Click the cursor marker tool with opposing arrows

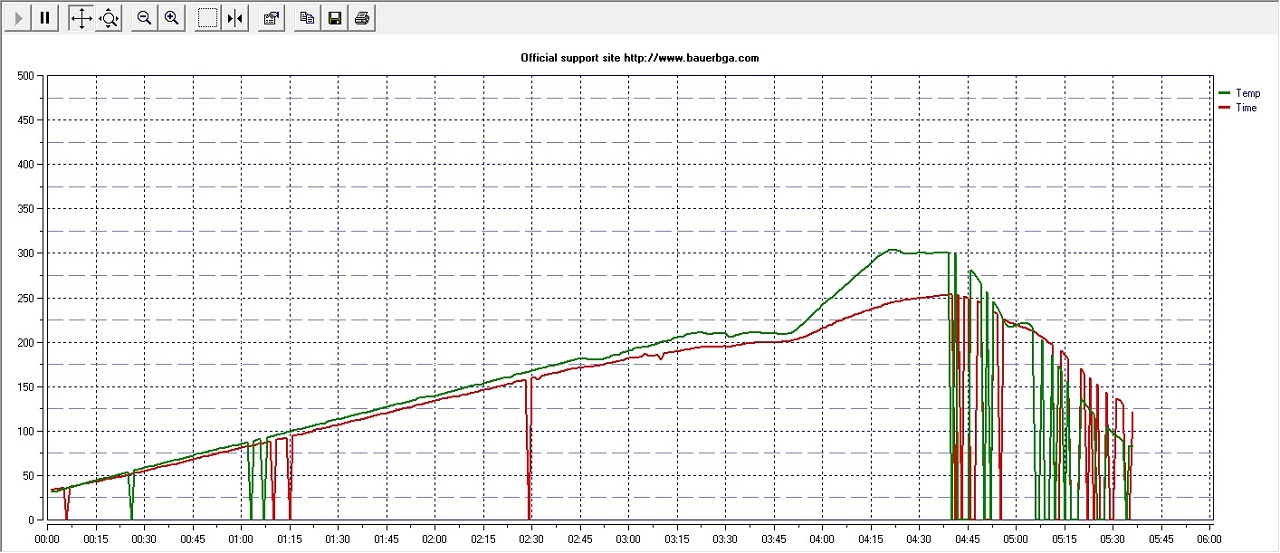coord(235,18)
